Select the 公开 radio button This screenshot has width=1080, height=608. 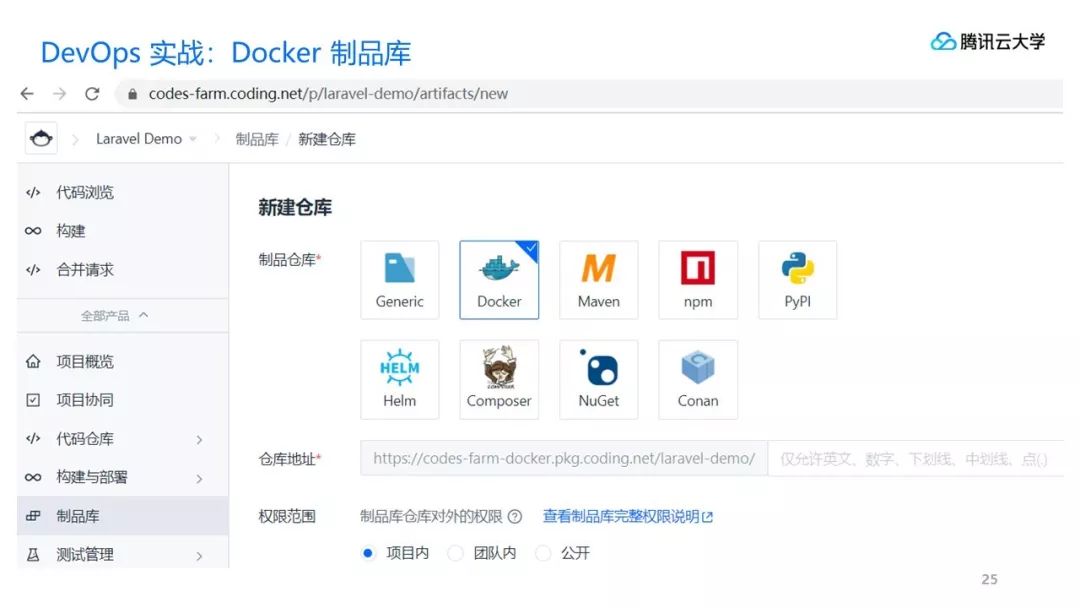[543, 553]
